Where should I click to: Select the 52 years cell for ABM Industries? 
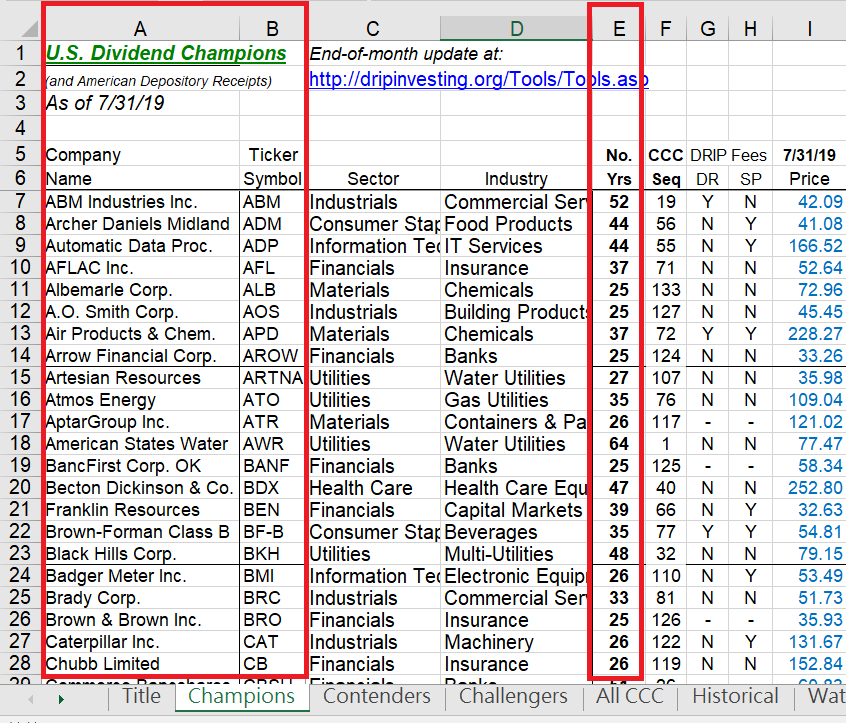619,202
